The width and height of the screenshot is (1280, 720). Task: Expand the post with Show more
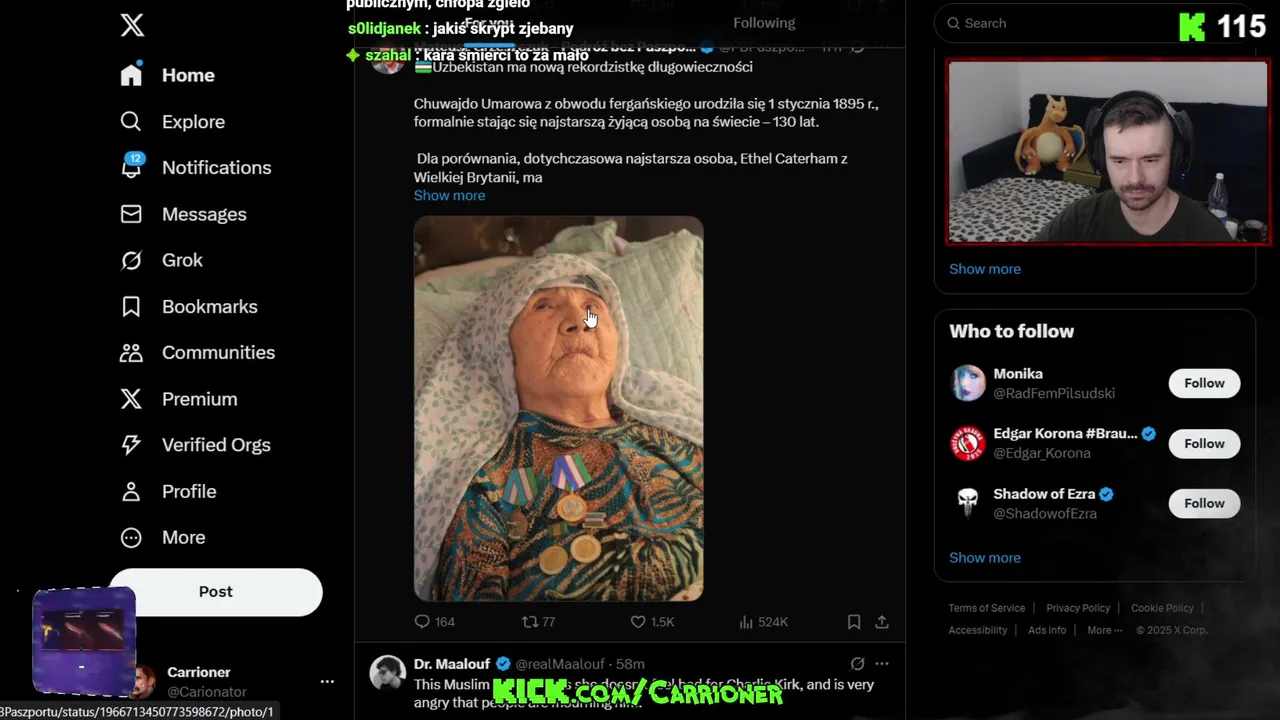(449, 195)
